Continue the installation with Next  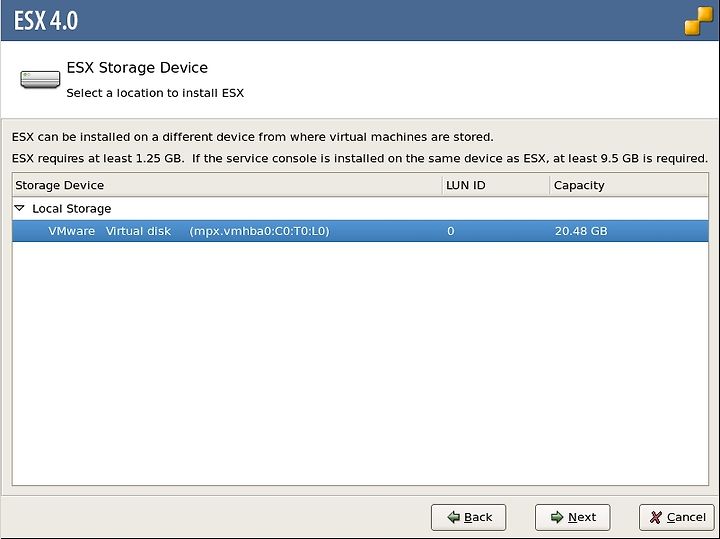coord(573,517)
